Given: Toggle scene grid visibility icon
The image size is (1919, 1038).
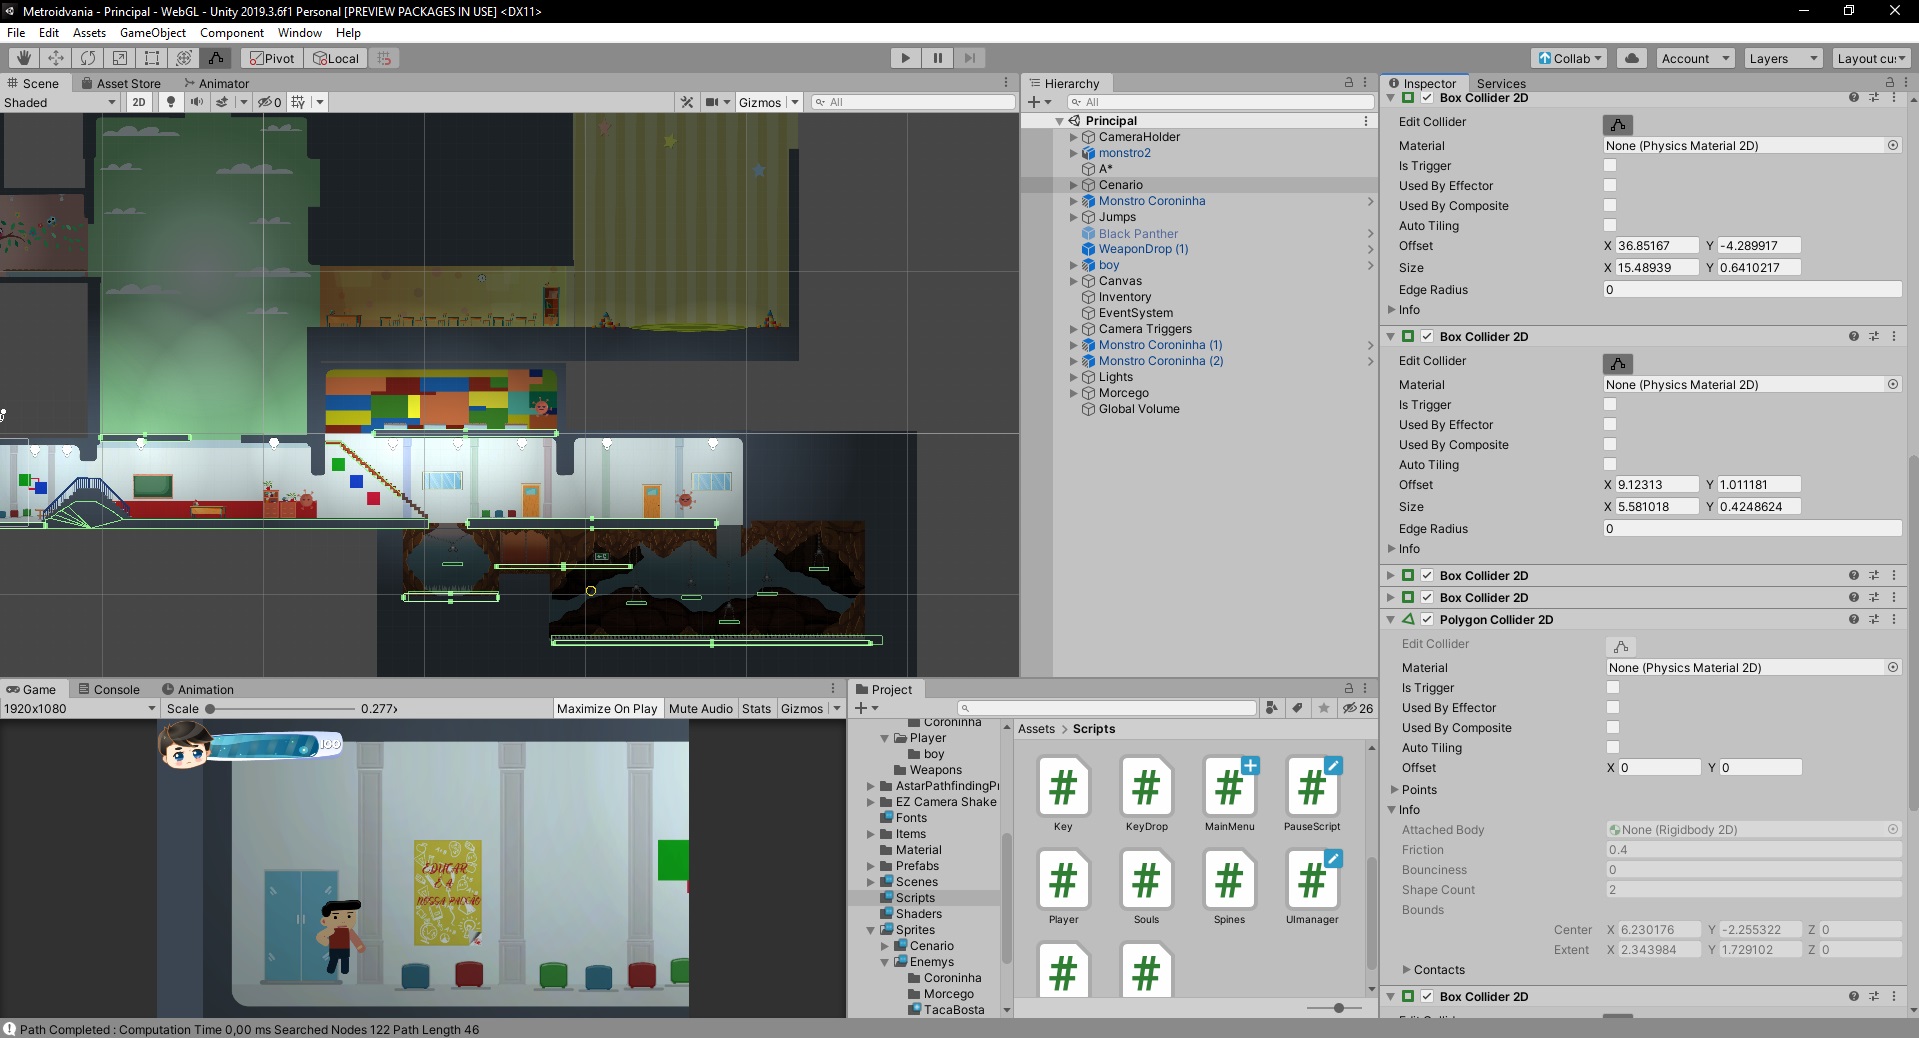Looking at the screenshot, I should tap(298, 102).
